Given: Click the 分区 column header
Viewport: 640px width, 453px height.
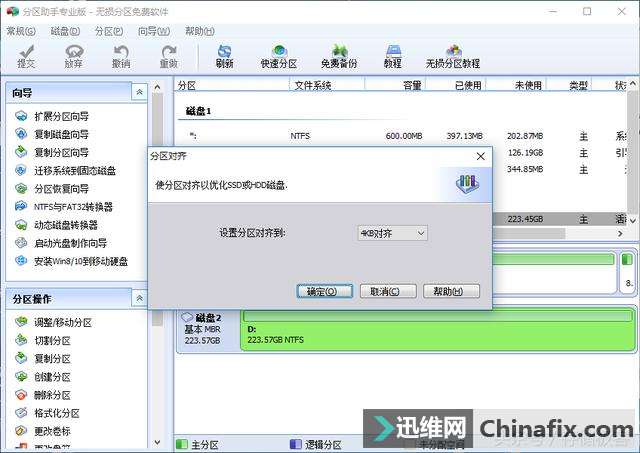Looking at the screenshot, I should coord(231,85).
